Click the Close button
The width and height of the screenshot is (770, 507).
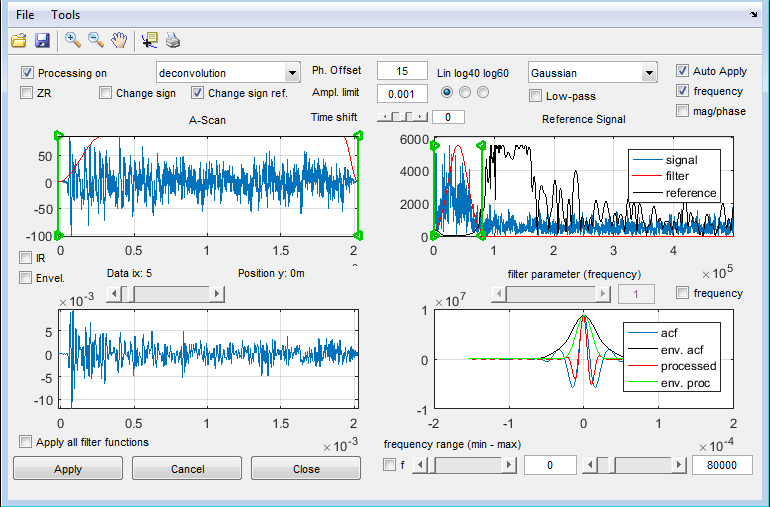click(306, 469)
